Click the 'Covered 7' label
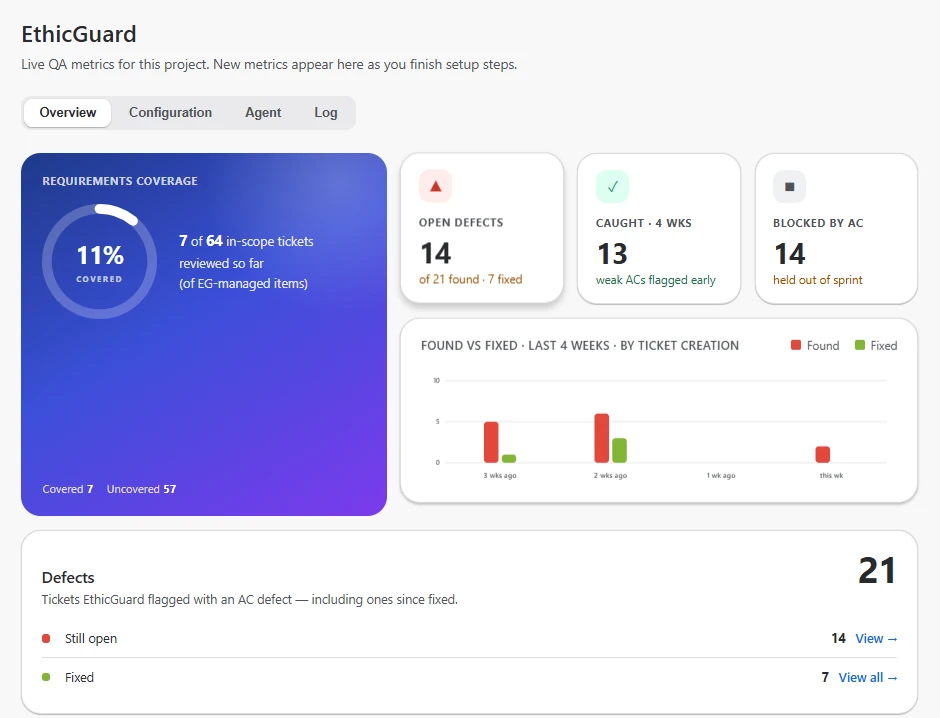The image size is (940, 718). pos(68,489)
